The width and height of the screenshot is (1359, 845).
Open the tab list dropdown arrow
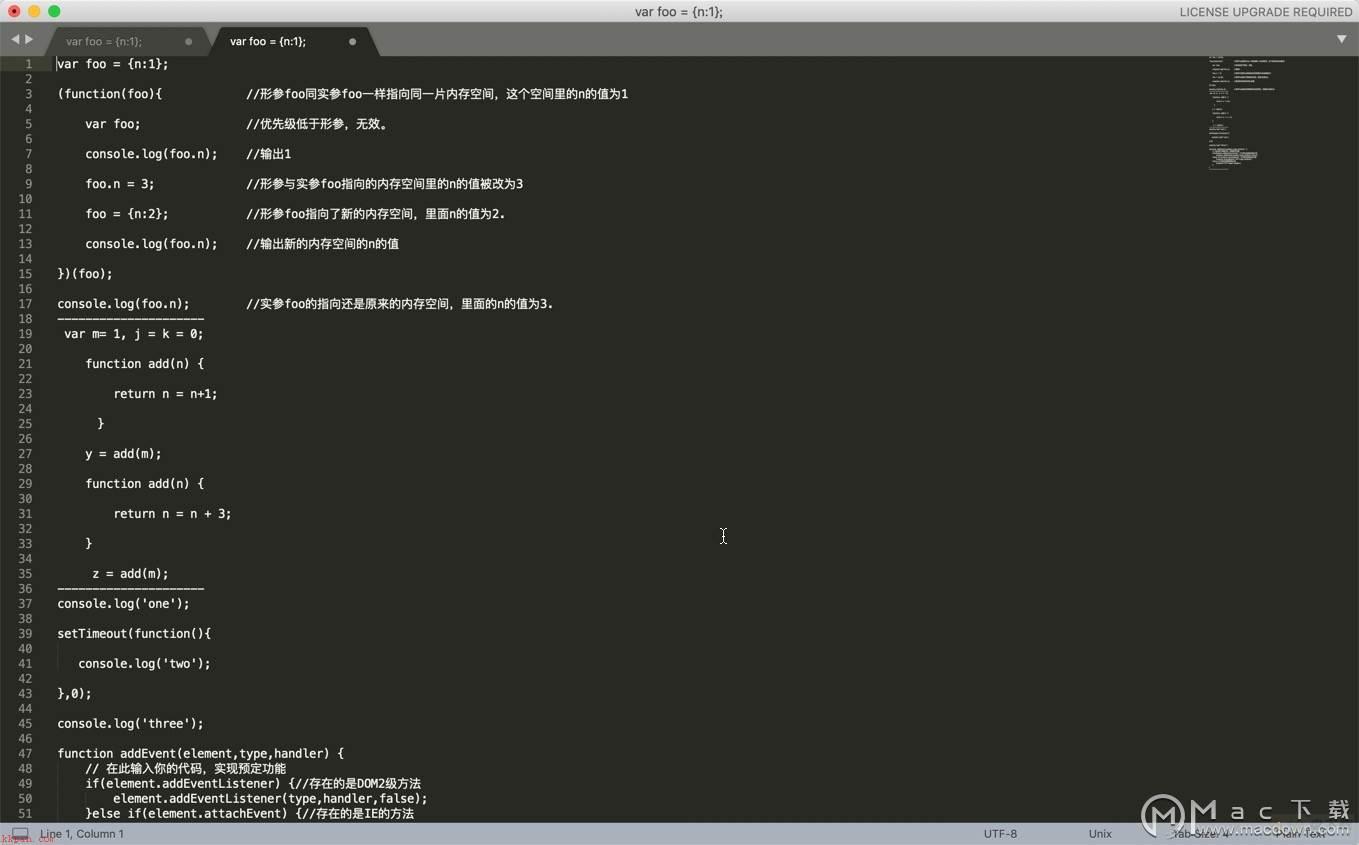tap(1341, 39)
